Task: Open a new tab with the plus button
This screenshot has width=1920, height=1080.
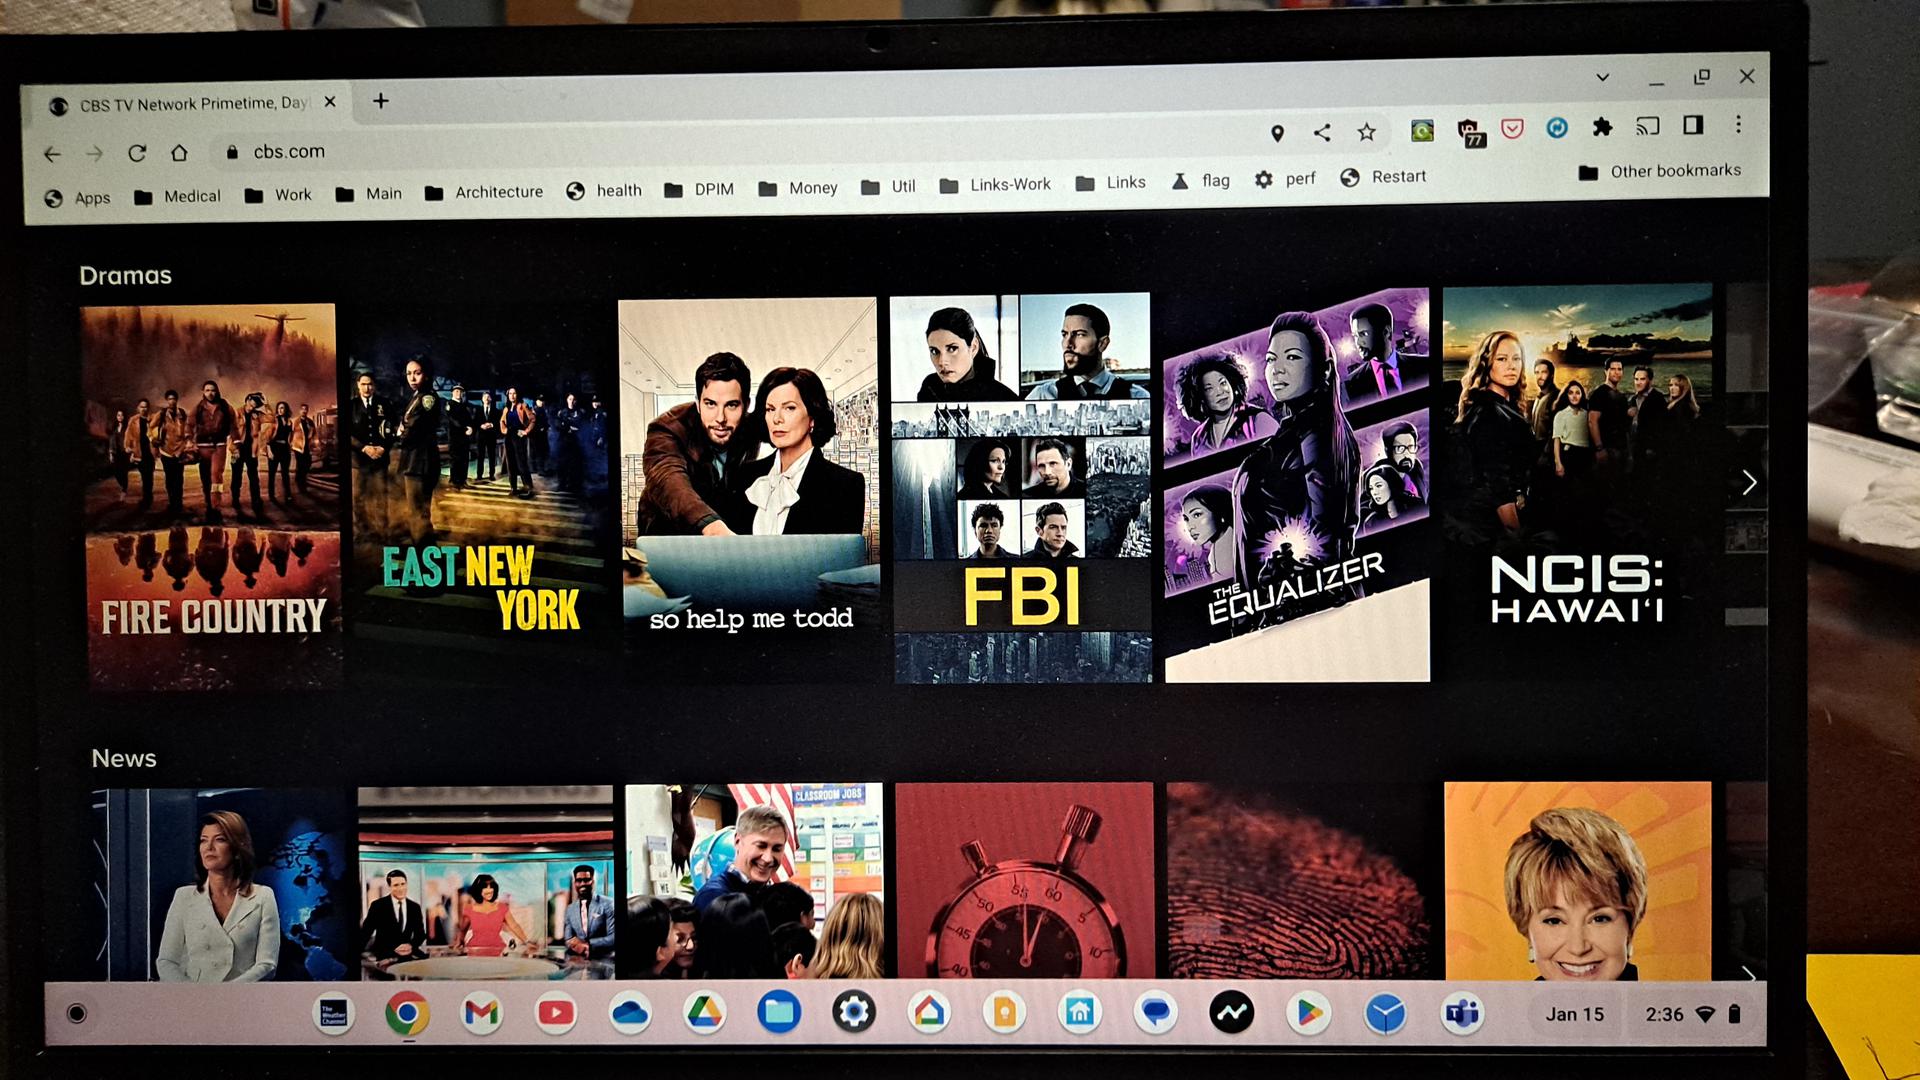Action: click(380, 101)
